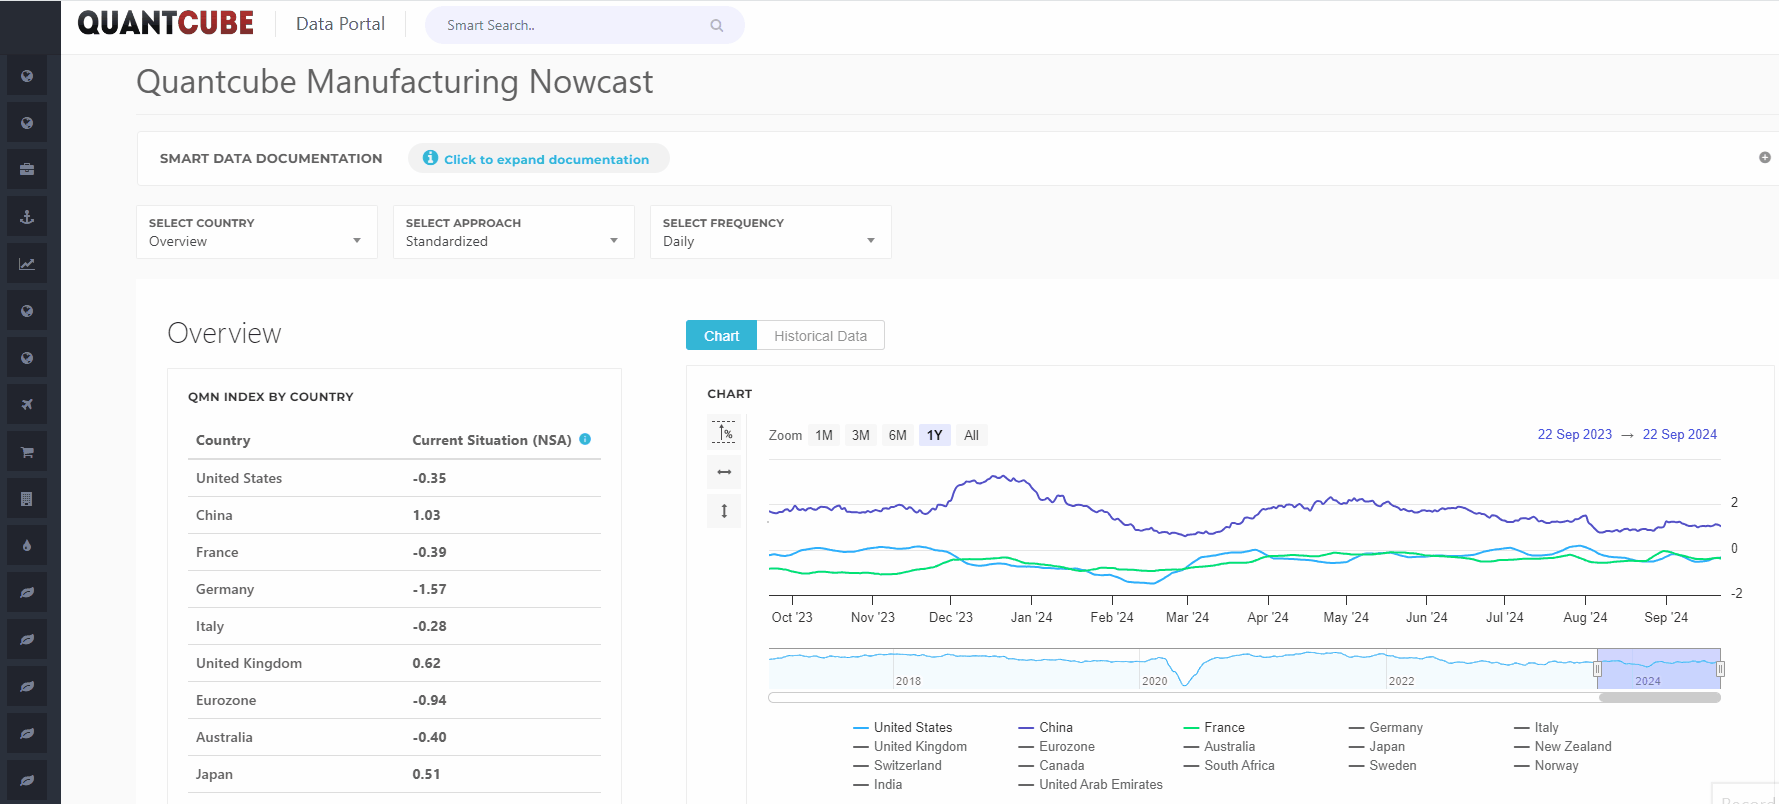
Task: Open the briefcase section in sidebar
Action: 27,170
